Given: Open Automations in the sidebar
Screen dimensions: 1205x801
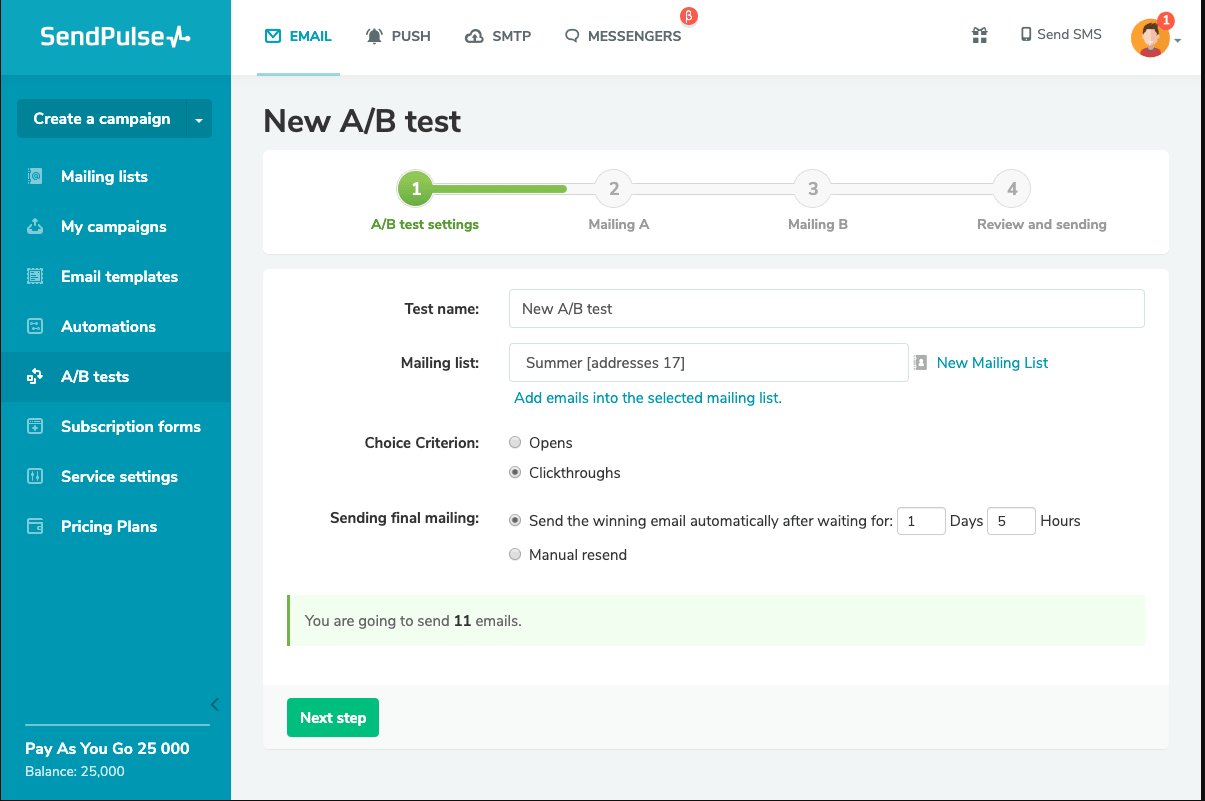Looking at the screenshot, I should (115, 327).
